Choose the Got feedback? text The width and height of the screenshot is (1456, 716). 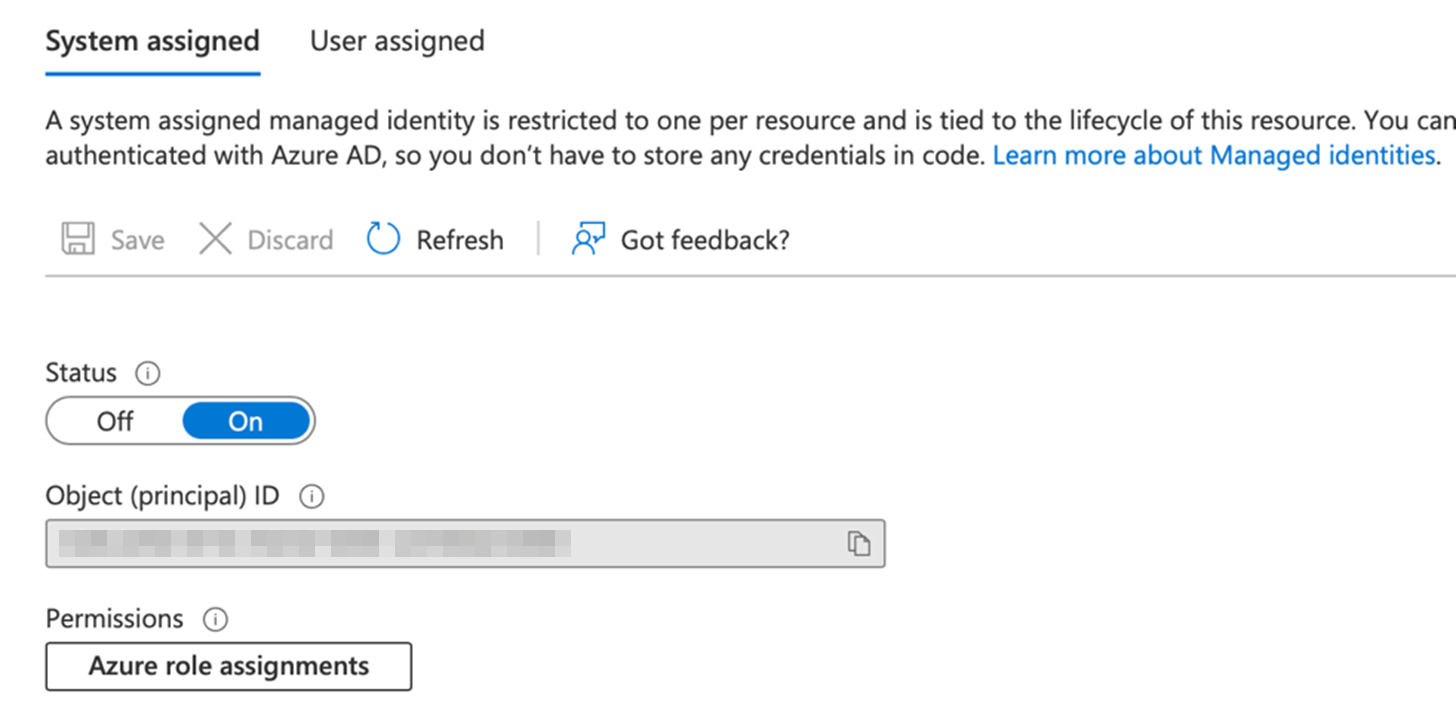705,240
